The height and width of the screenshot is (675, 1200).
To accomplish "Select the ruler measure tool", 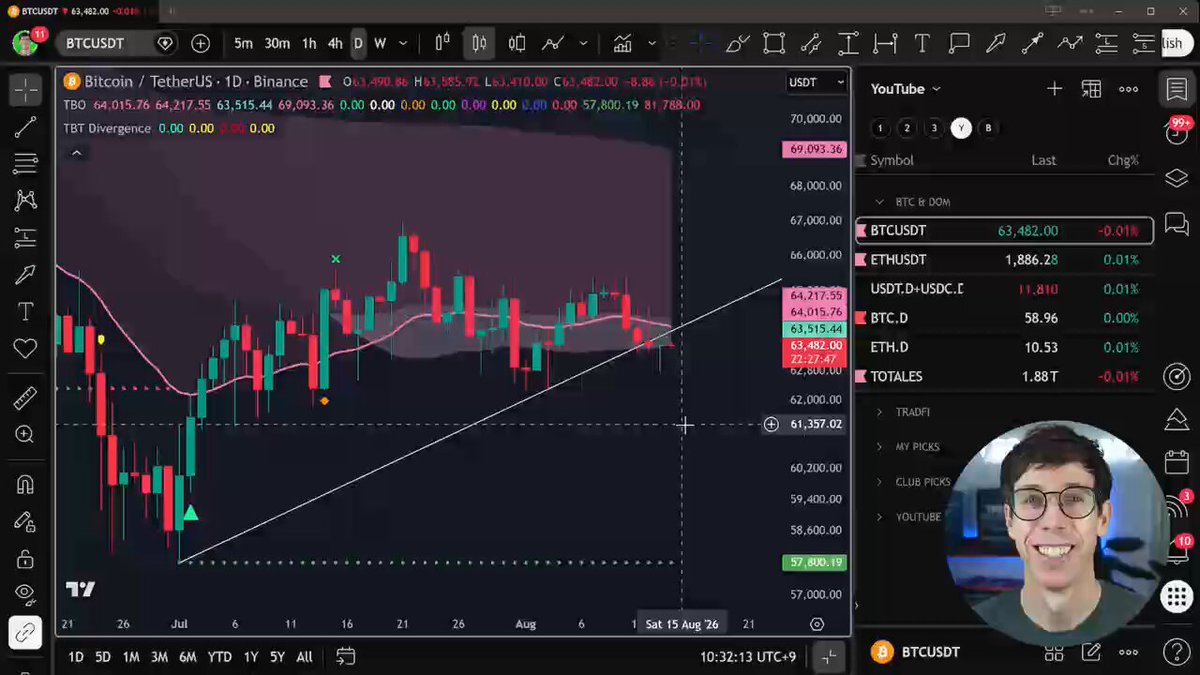I will tap(25, 398).
